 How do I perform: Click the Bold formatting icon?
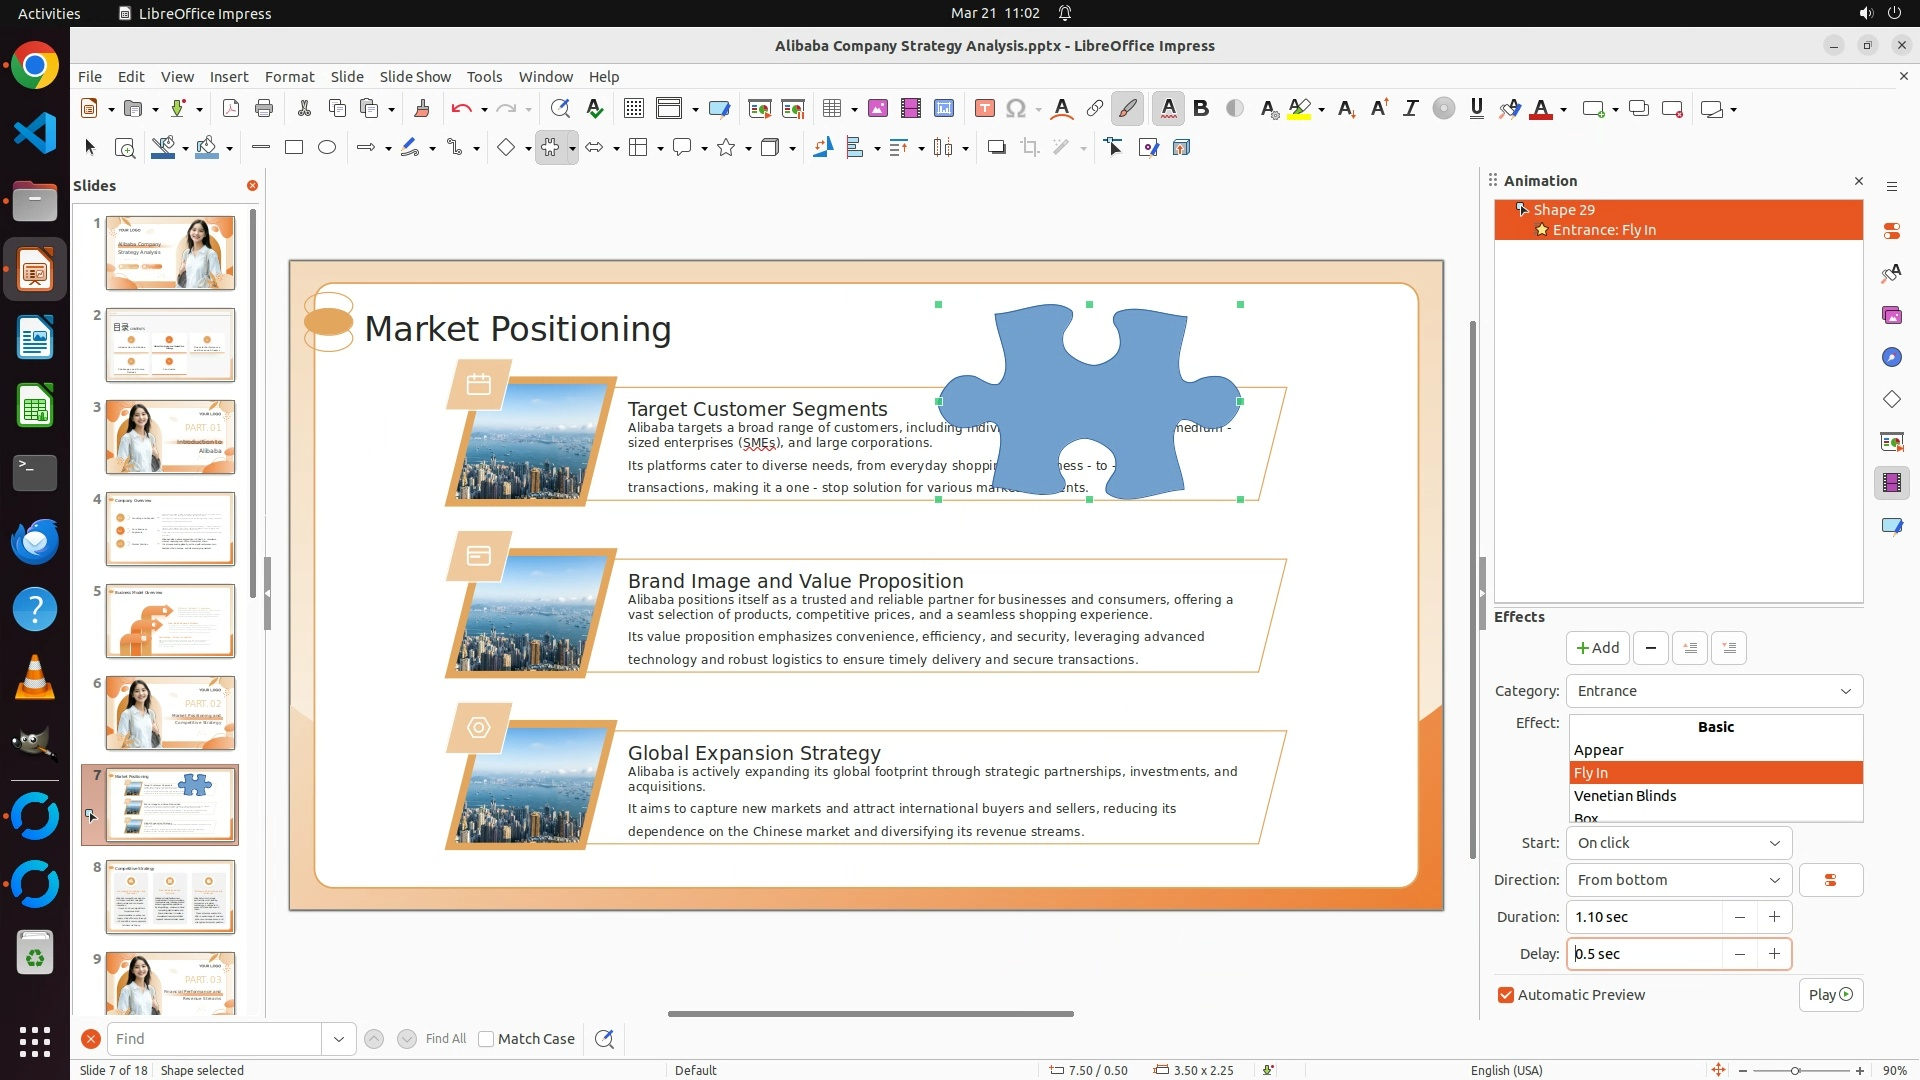(1201, 109)
